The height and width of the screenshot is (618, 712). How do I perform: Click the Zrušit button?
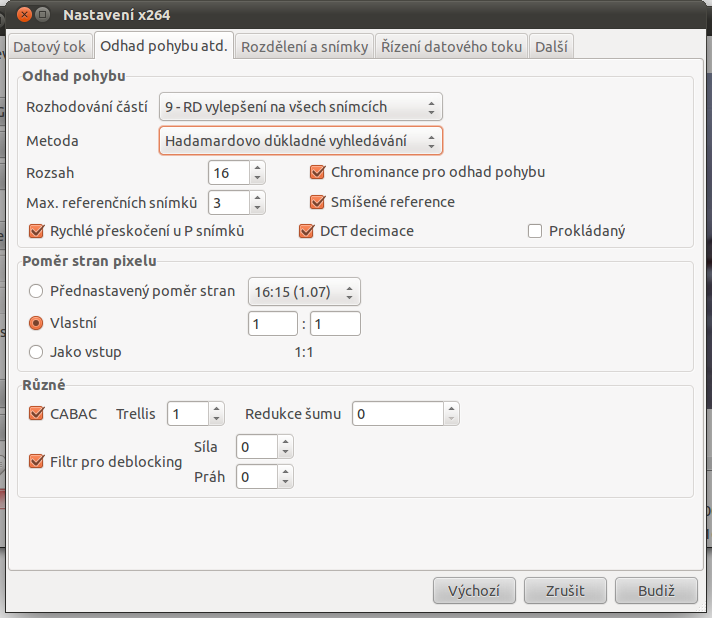(x=565, y=591)
